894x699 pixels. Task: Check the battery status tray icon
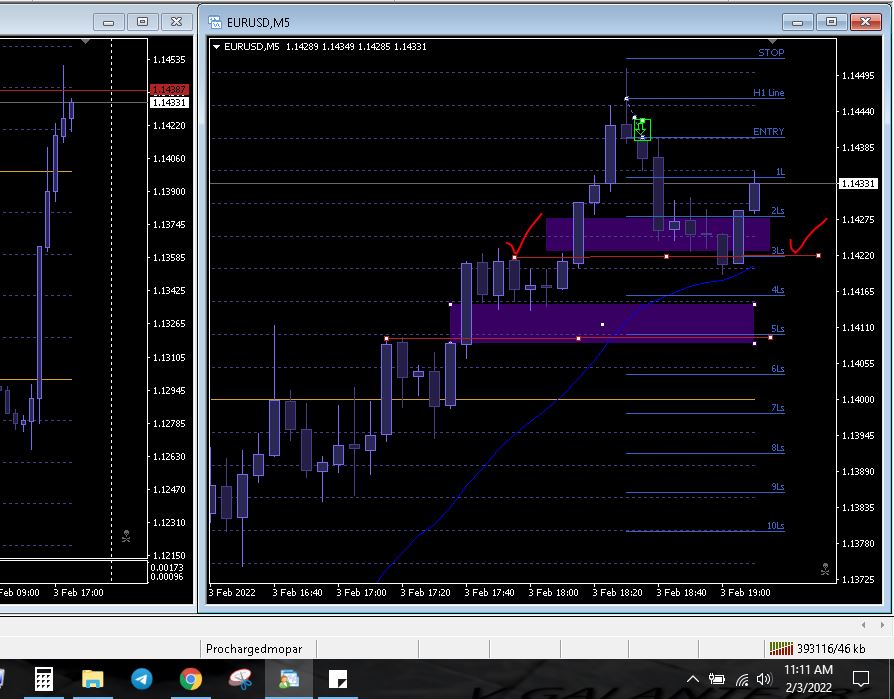(716, 679)
